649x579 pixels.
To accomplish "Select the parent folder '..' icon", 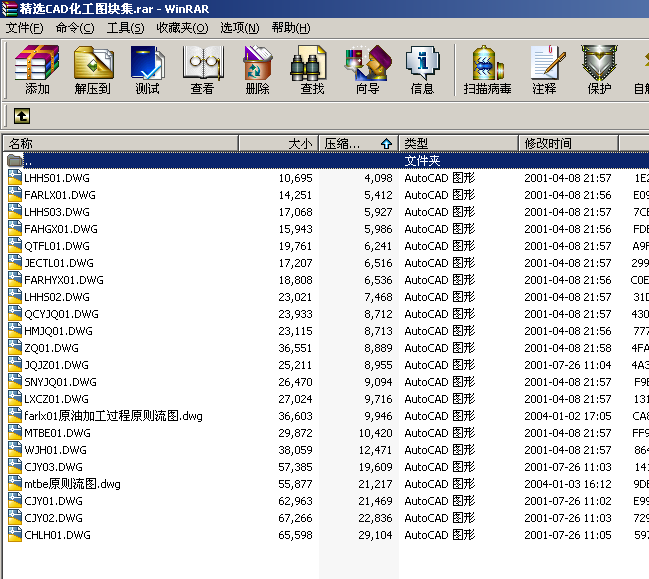I will [x=15, y=160].
